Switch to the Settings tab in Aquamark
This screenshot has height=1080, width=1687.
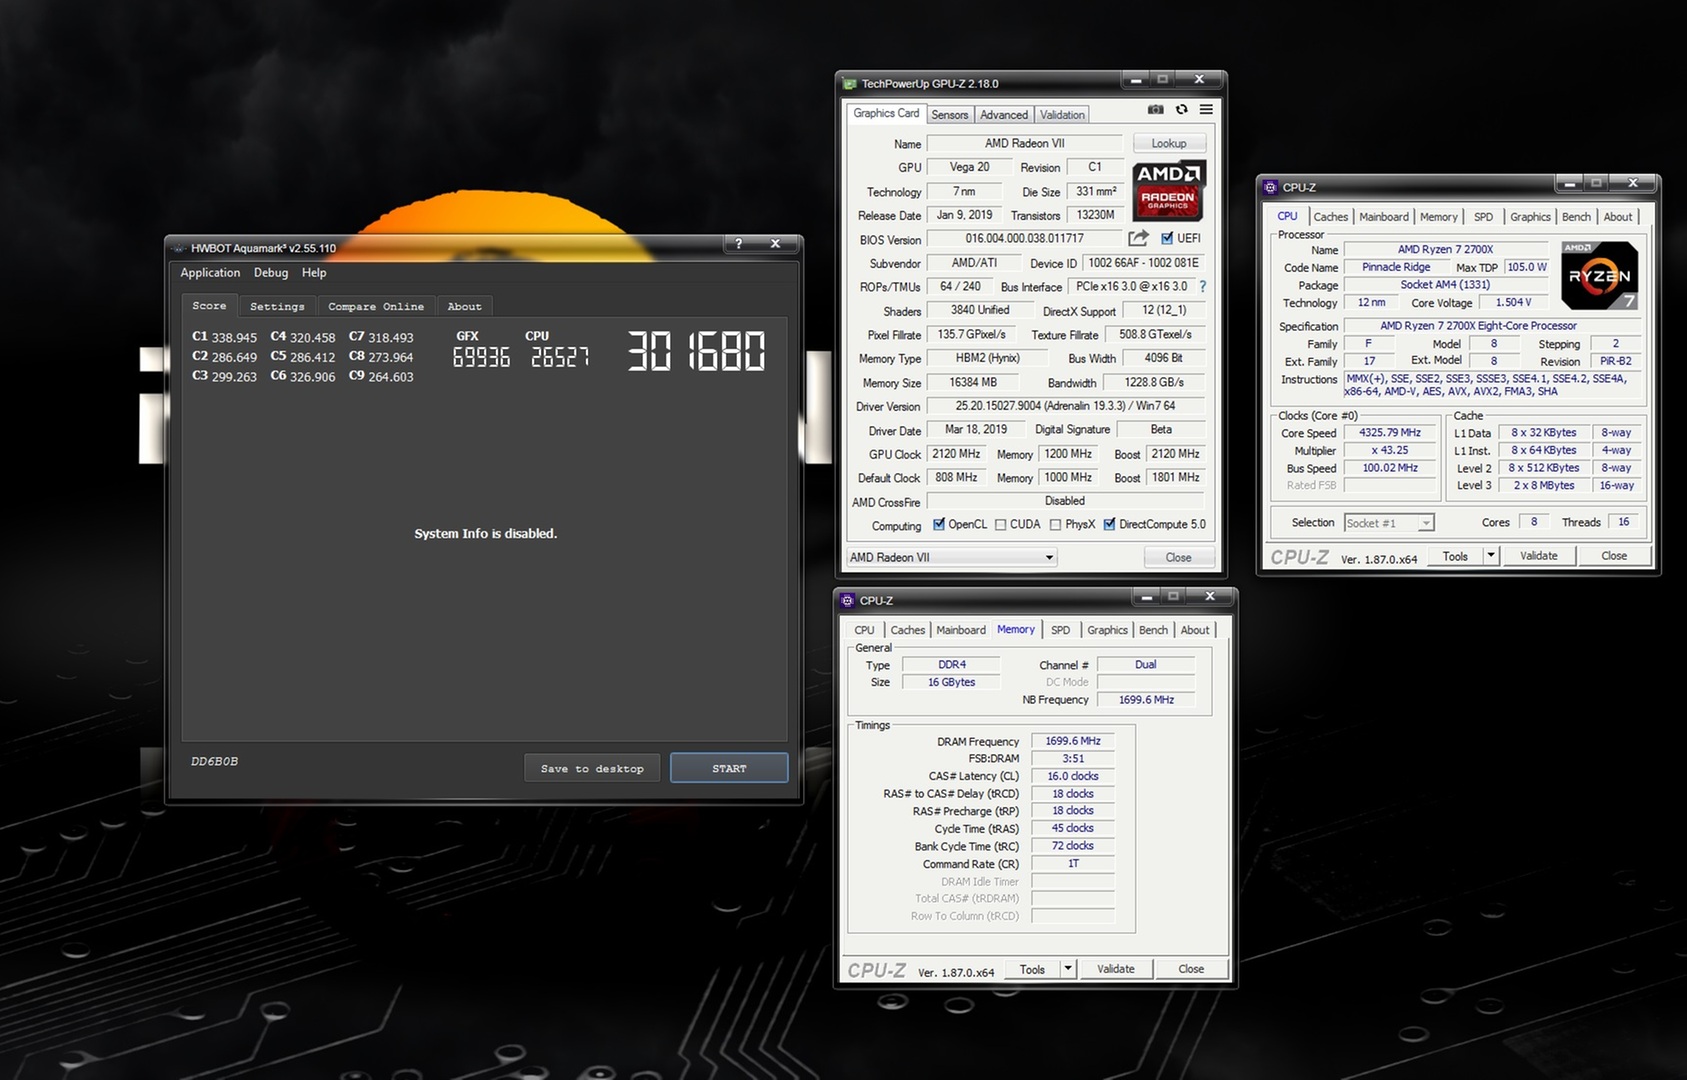[x=277, y=307]
